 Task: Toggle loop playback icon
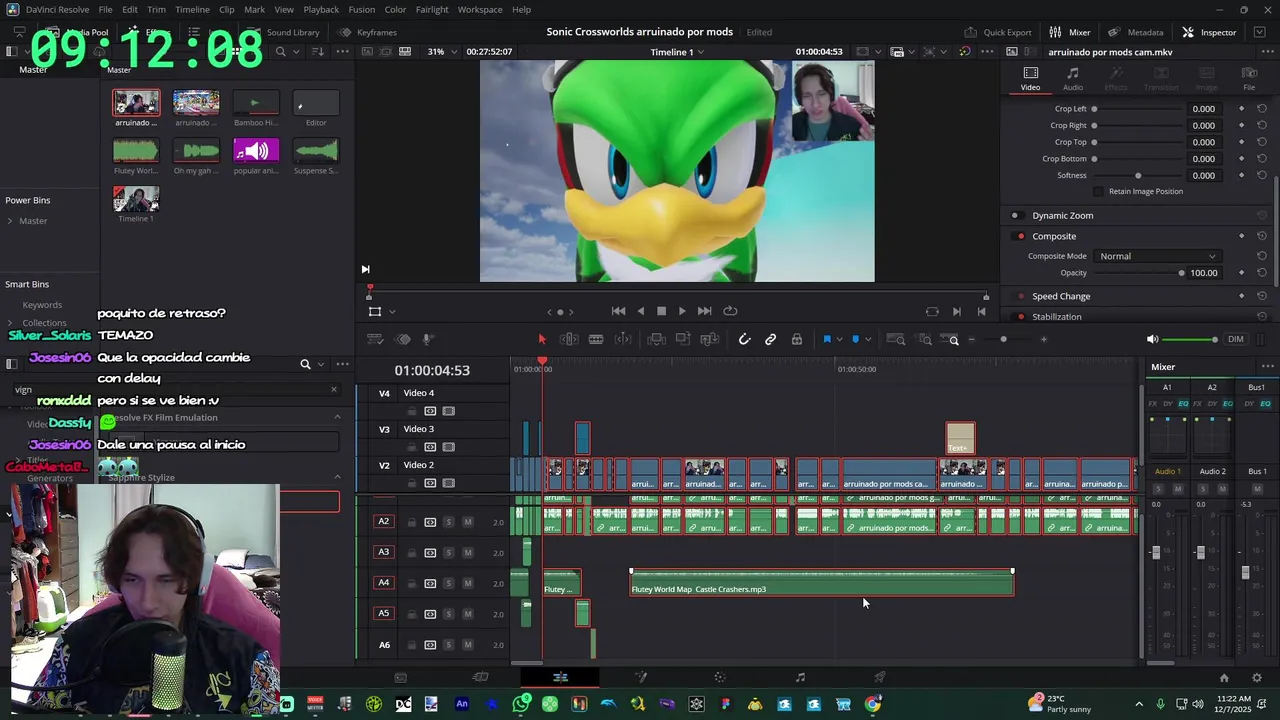click(730, 311)
